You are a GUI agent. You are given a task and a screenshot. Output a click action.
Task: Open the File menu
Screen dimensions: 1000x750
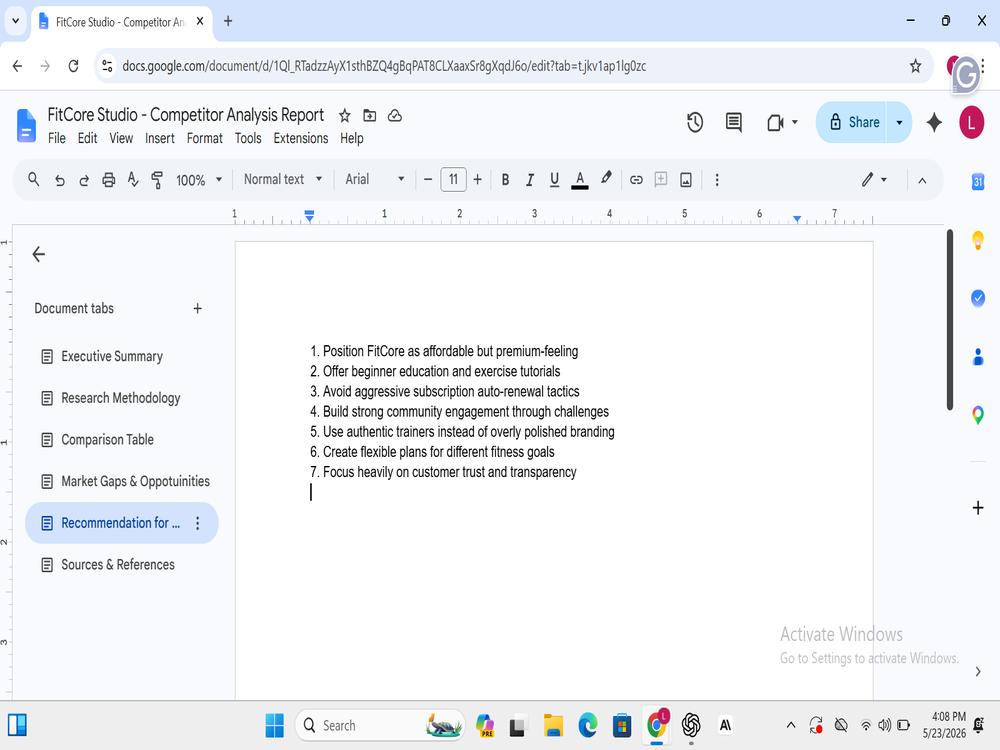[57, 138]
